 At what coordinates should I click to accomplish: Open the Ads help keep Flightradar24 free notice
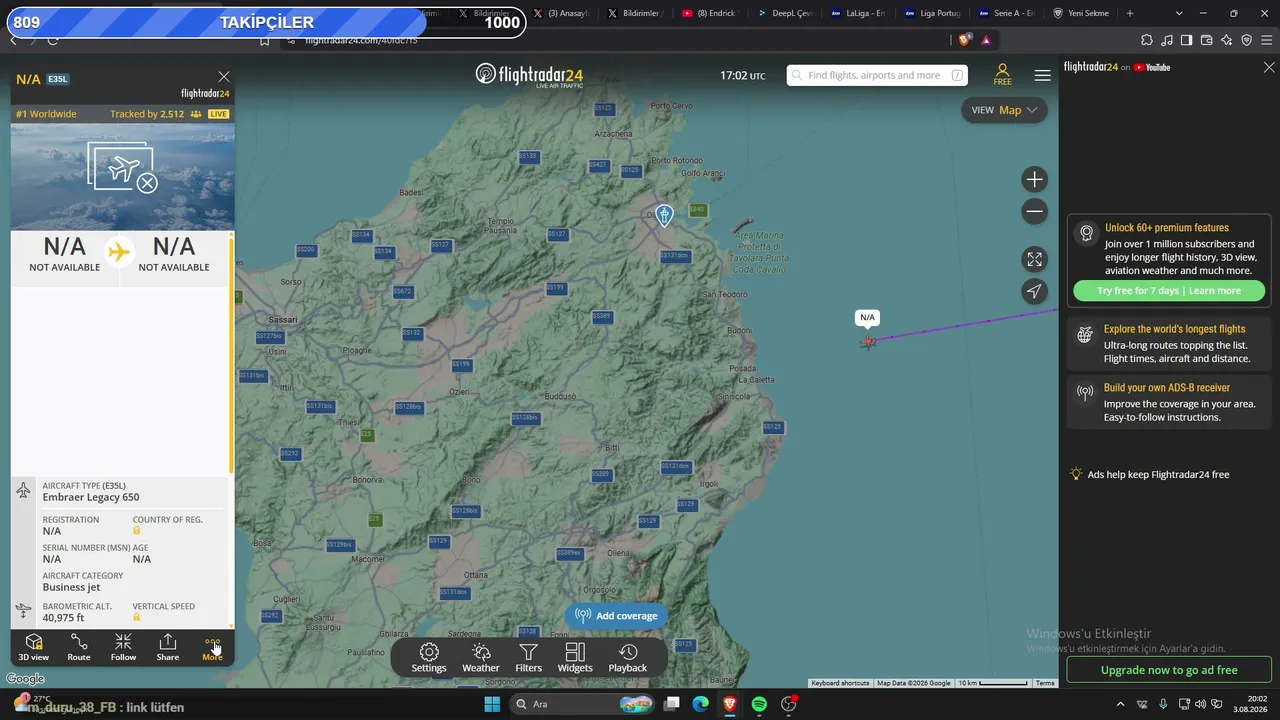[1150, 474]
